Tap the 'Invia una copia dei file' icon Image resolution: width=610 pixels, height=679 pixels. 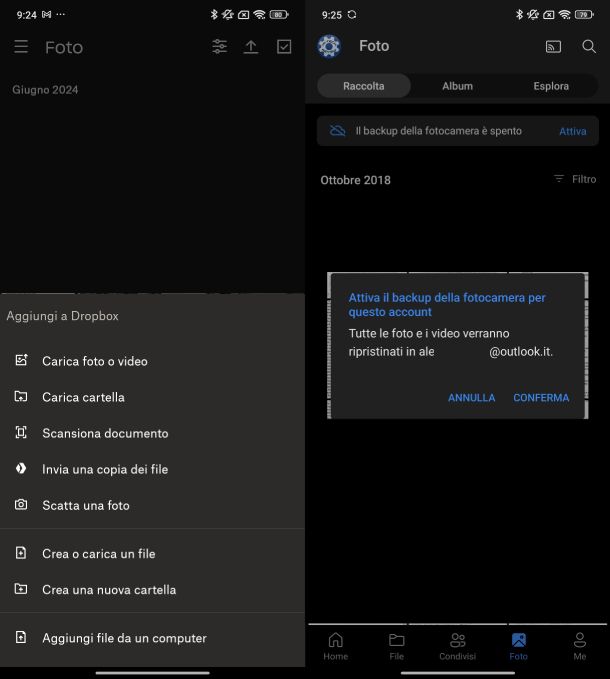tap(21, 468)
